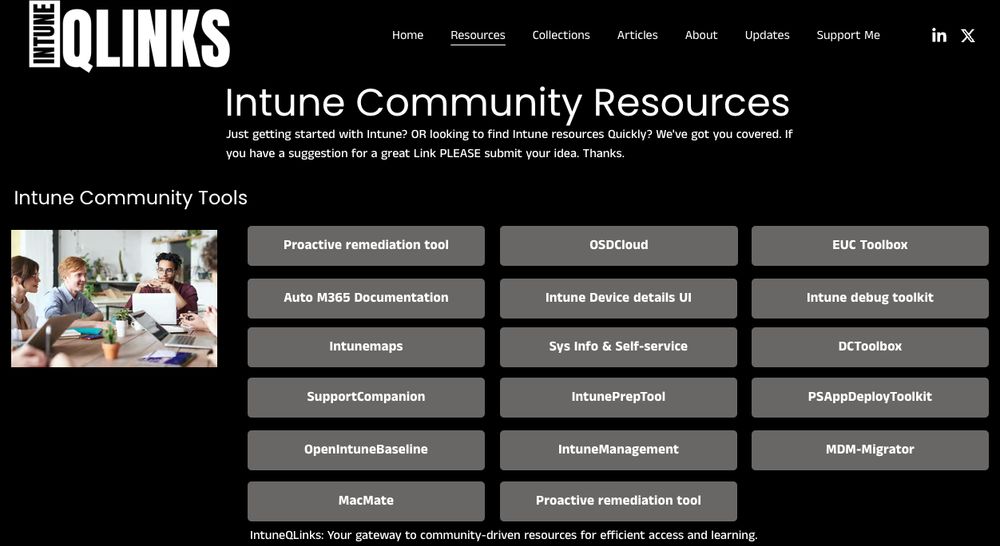This screenshot has height=546, width=1000.
Task: Click the OpenIntuneBaseline button
Action: pyautogui.click(x=366, y=450)
